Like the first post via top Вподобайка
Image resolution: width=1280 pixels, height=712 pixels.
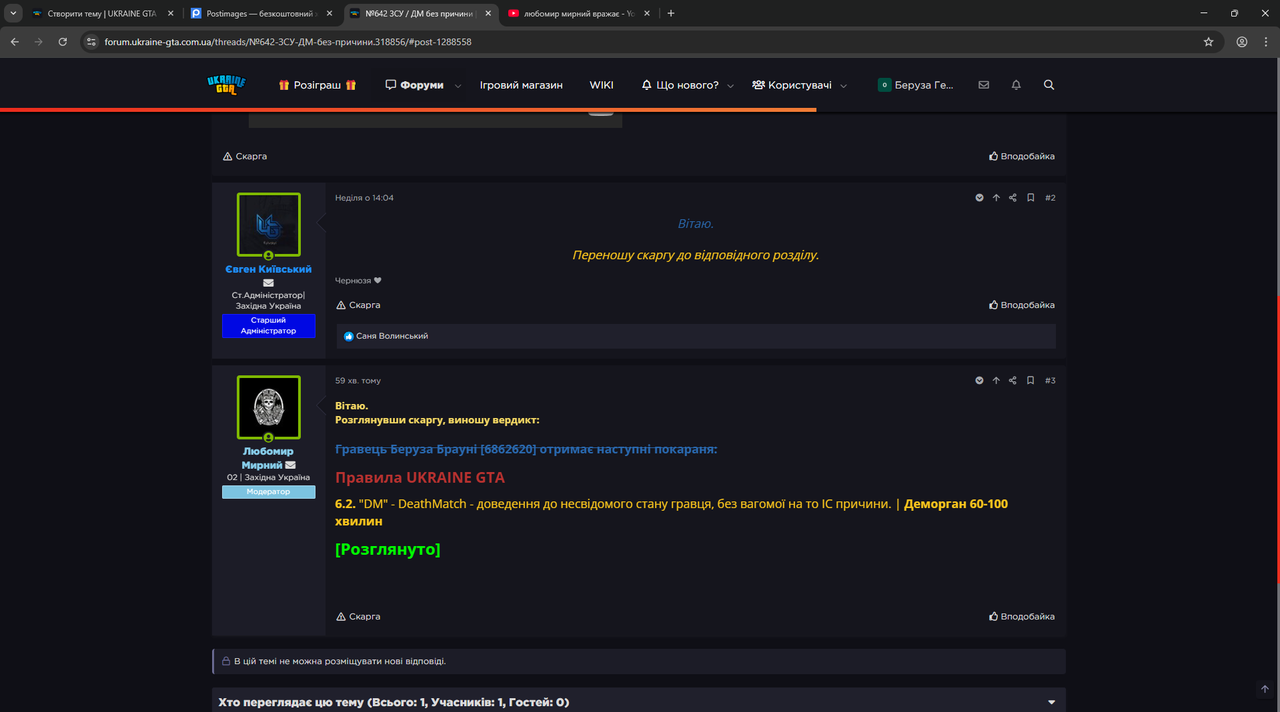click(1022, 156)
